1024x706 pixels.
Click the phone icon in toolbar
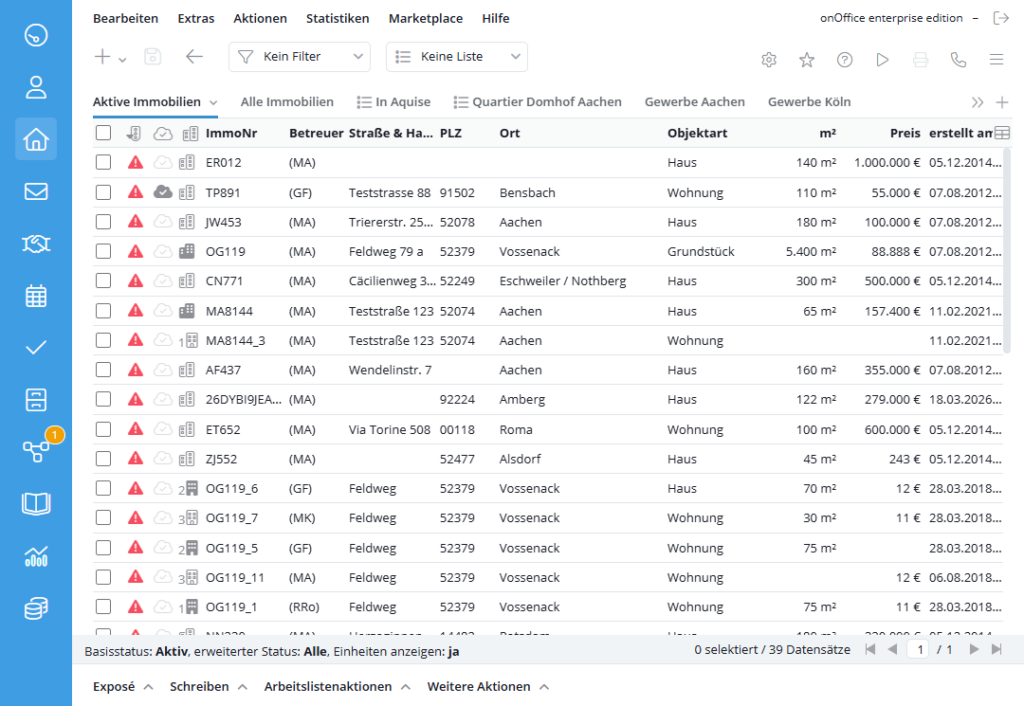tap(958, 60)
